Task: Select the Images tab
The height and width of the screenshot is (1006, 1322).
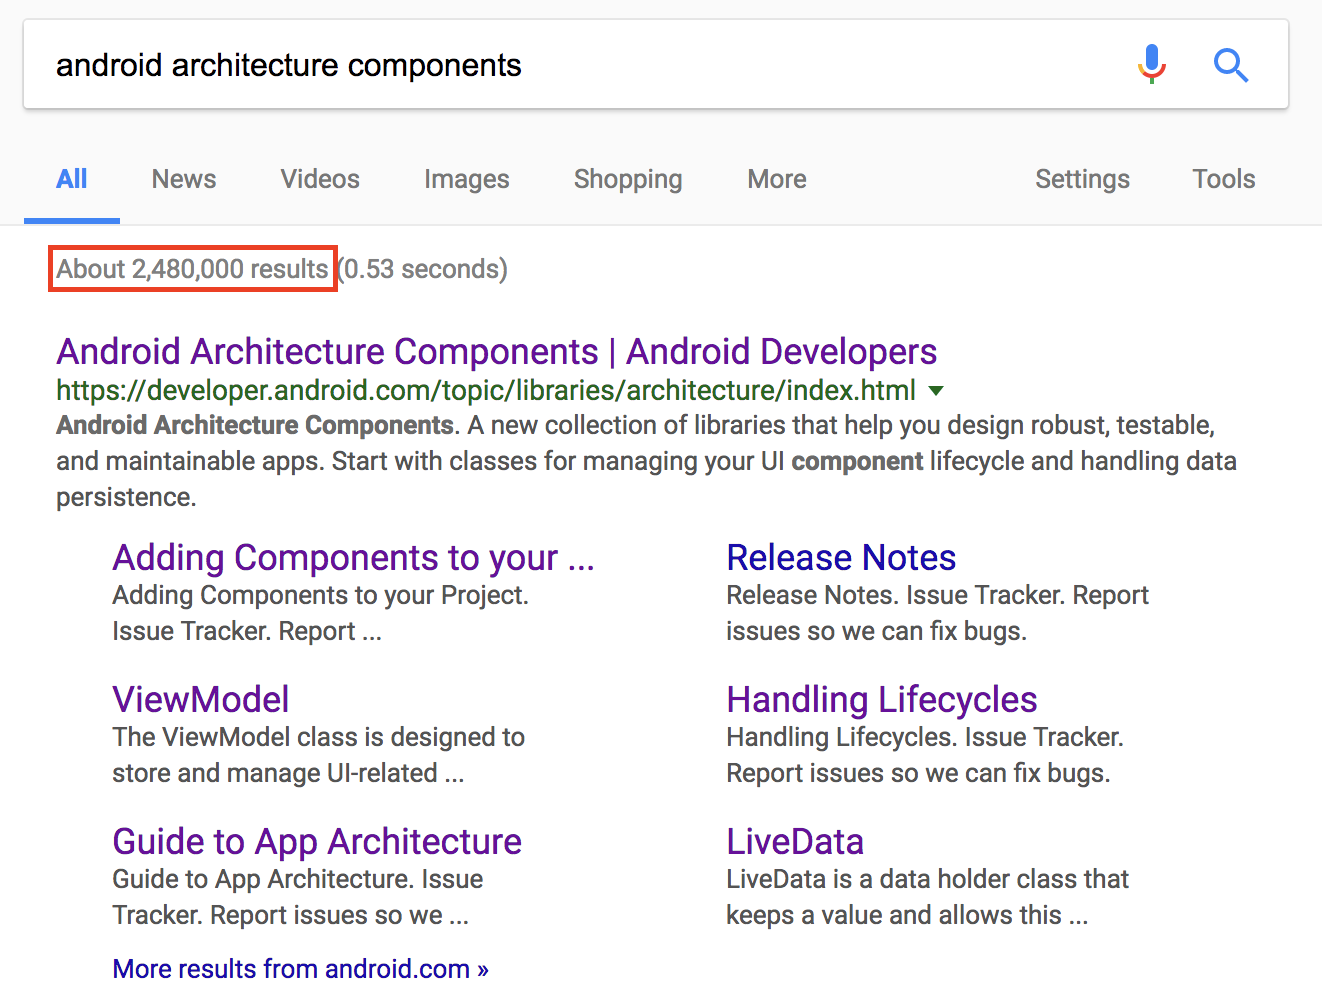Action: (x=466, y=179)
